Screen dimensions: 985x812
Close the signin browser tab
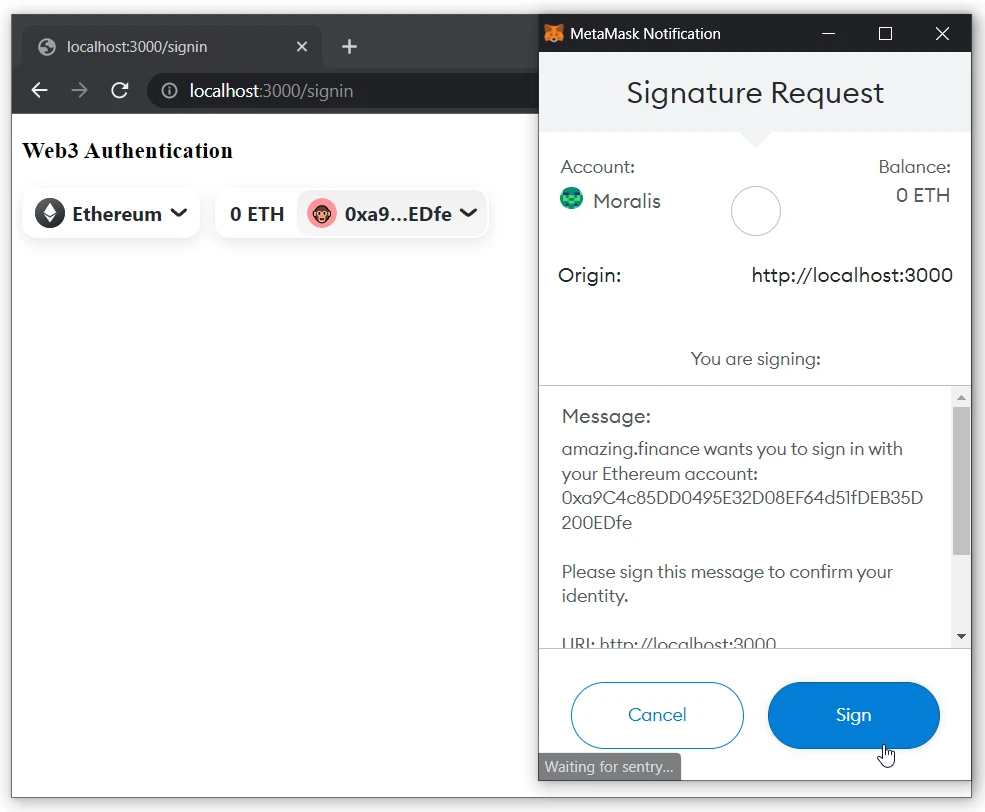pos(302,46)
